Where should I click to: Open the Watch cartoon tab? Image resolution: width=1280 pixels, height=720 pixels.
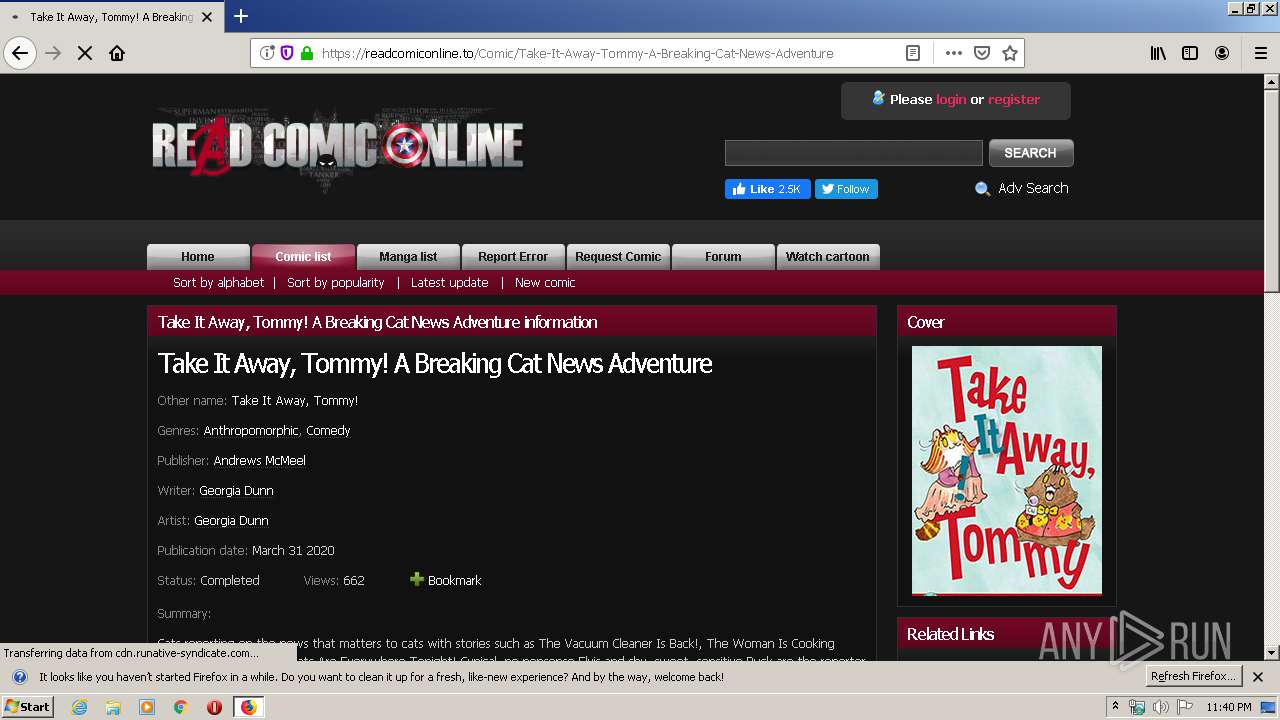(828, 257)
